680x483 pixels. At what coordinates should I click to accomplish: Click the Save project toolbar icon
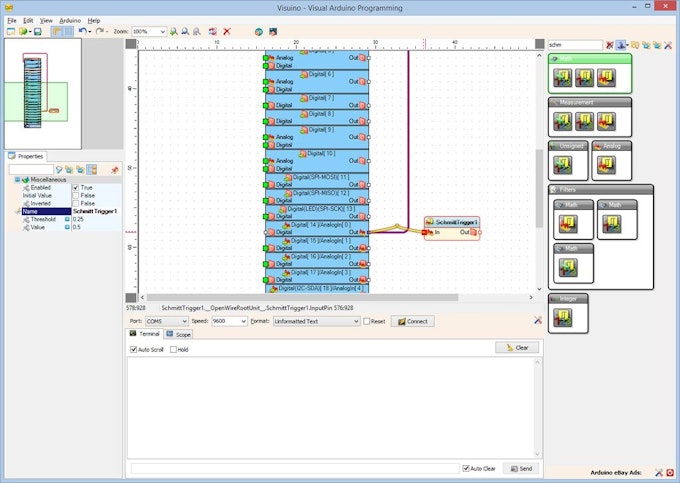37,32
